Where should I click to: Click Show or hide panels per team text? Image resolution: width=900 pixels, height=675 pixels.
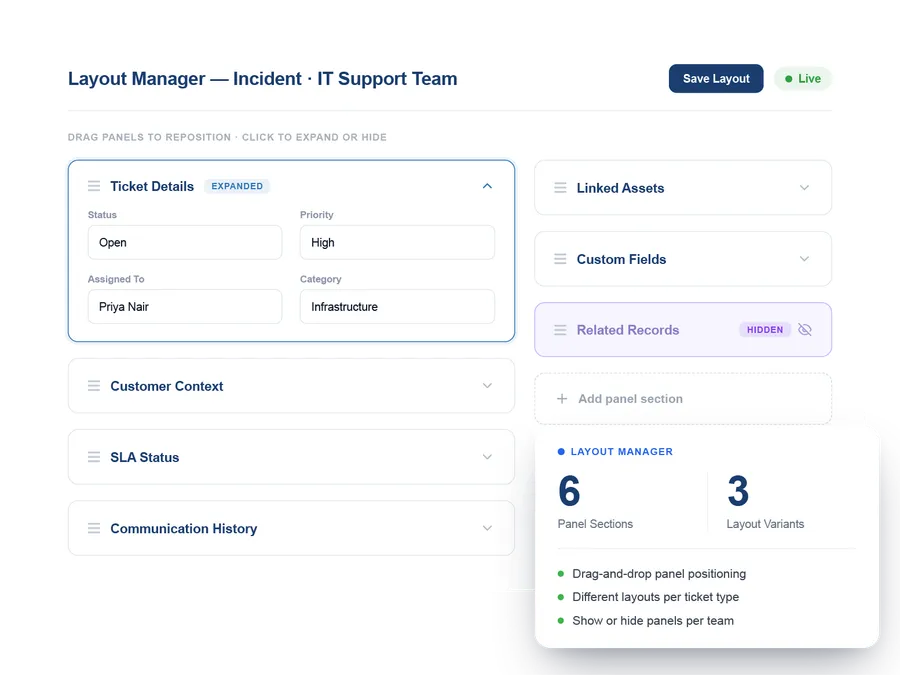click(x=653, y=620)
